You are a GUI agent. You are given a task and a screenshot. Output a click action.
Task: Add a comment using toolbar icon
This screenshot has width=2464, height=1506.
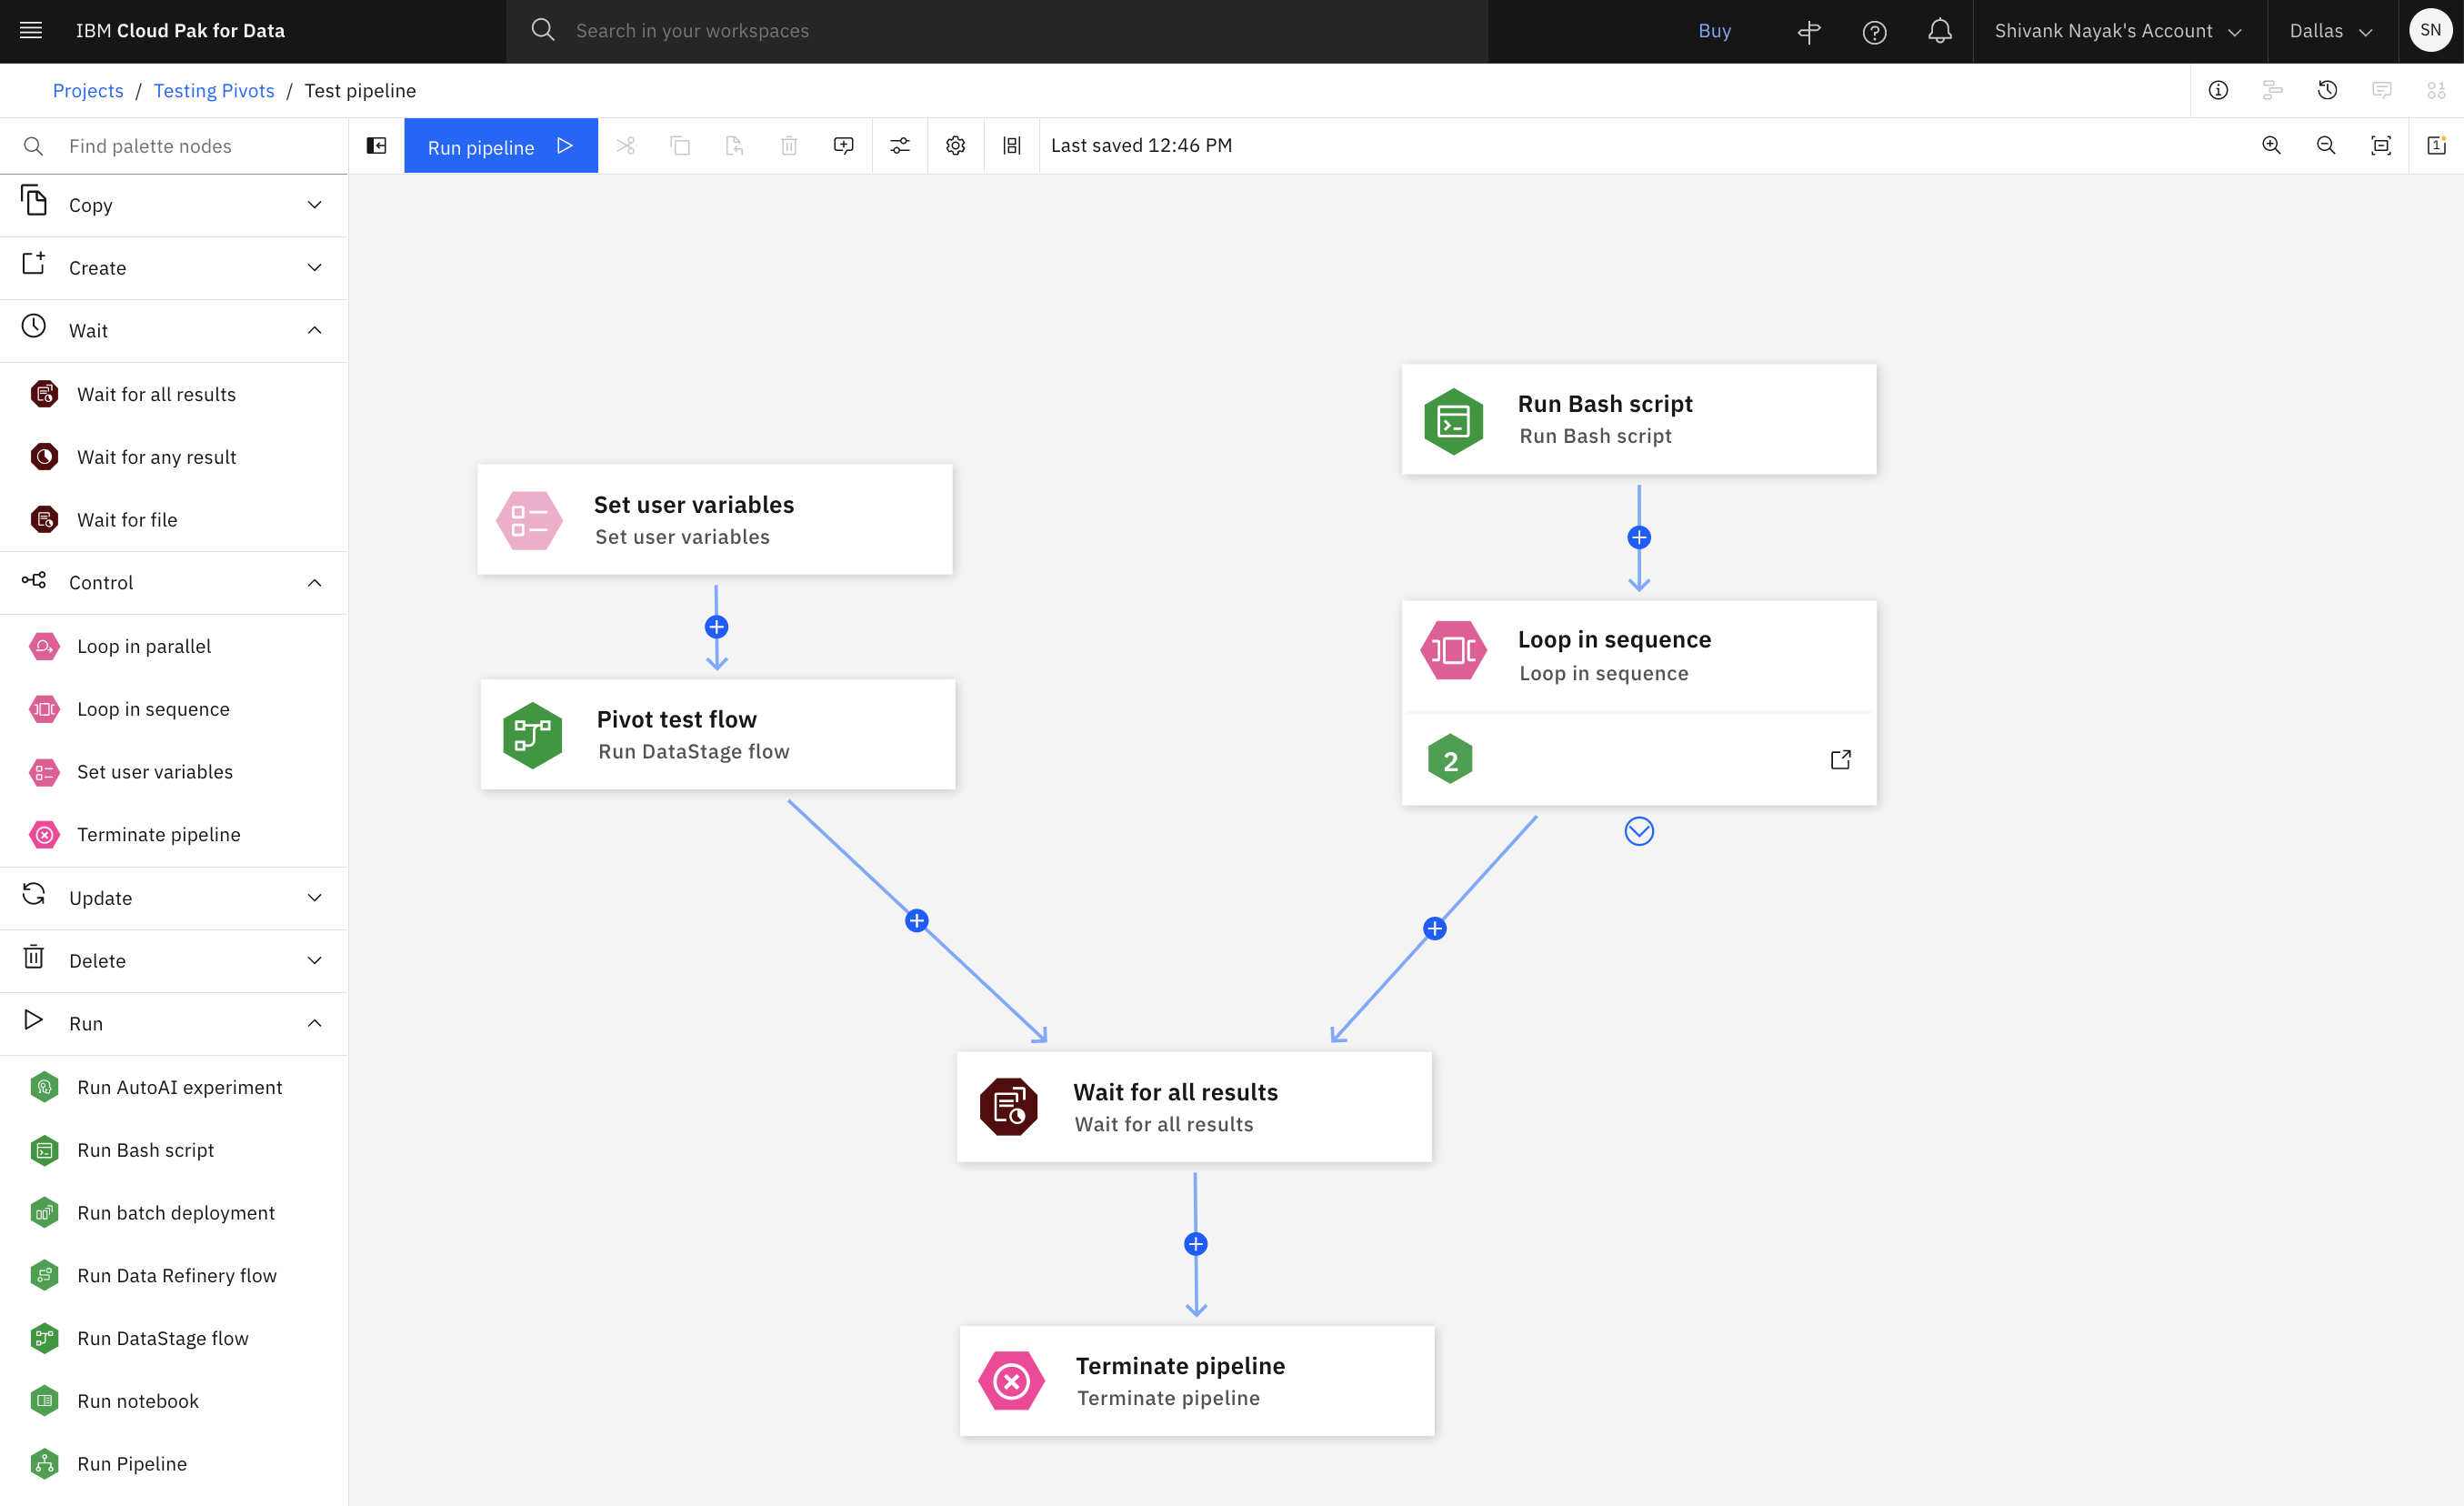point(844,146)
